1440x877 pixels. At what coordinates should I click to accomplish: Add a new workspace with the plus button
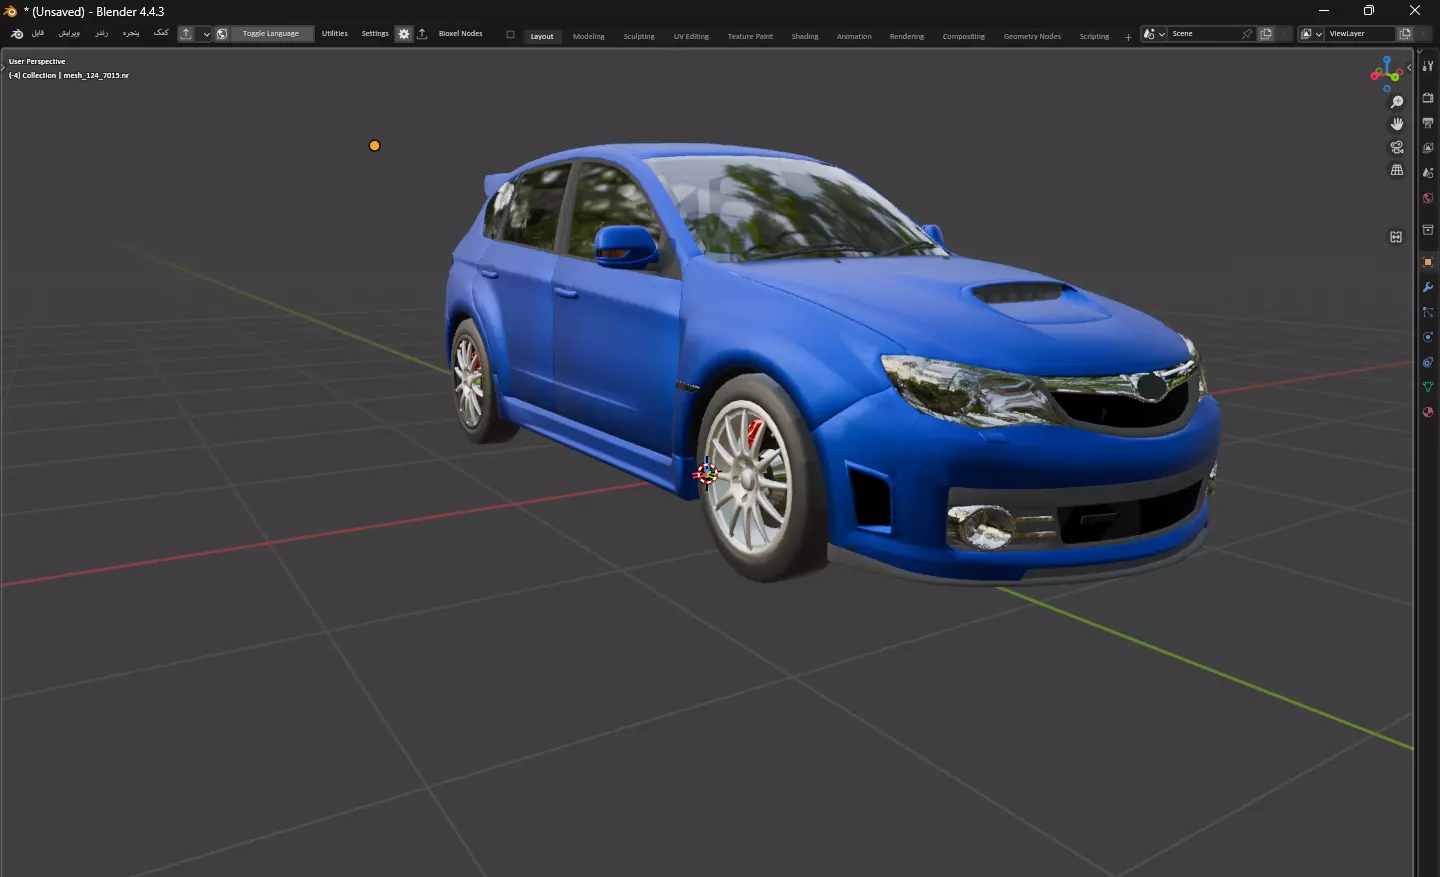click(1128, 37)
